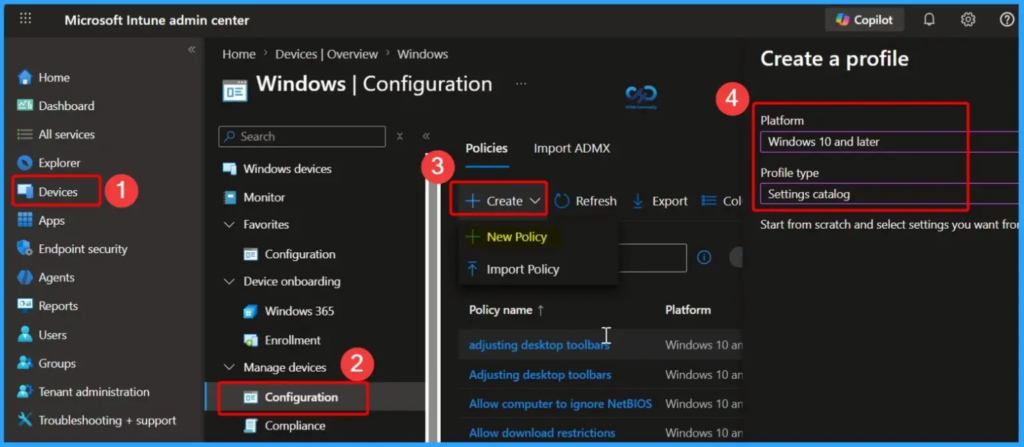The image size is (1024, 447).
Task: Open Enrollment menu item
Action: coord(282,340)
